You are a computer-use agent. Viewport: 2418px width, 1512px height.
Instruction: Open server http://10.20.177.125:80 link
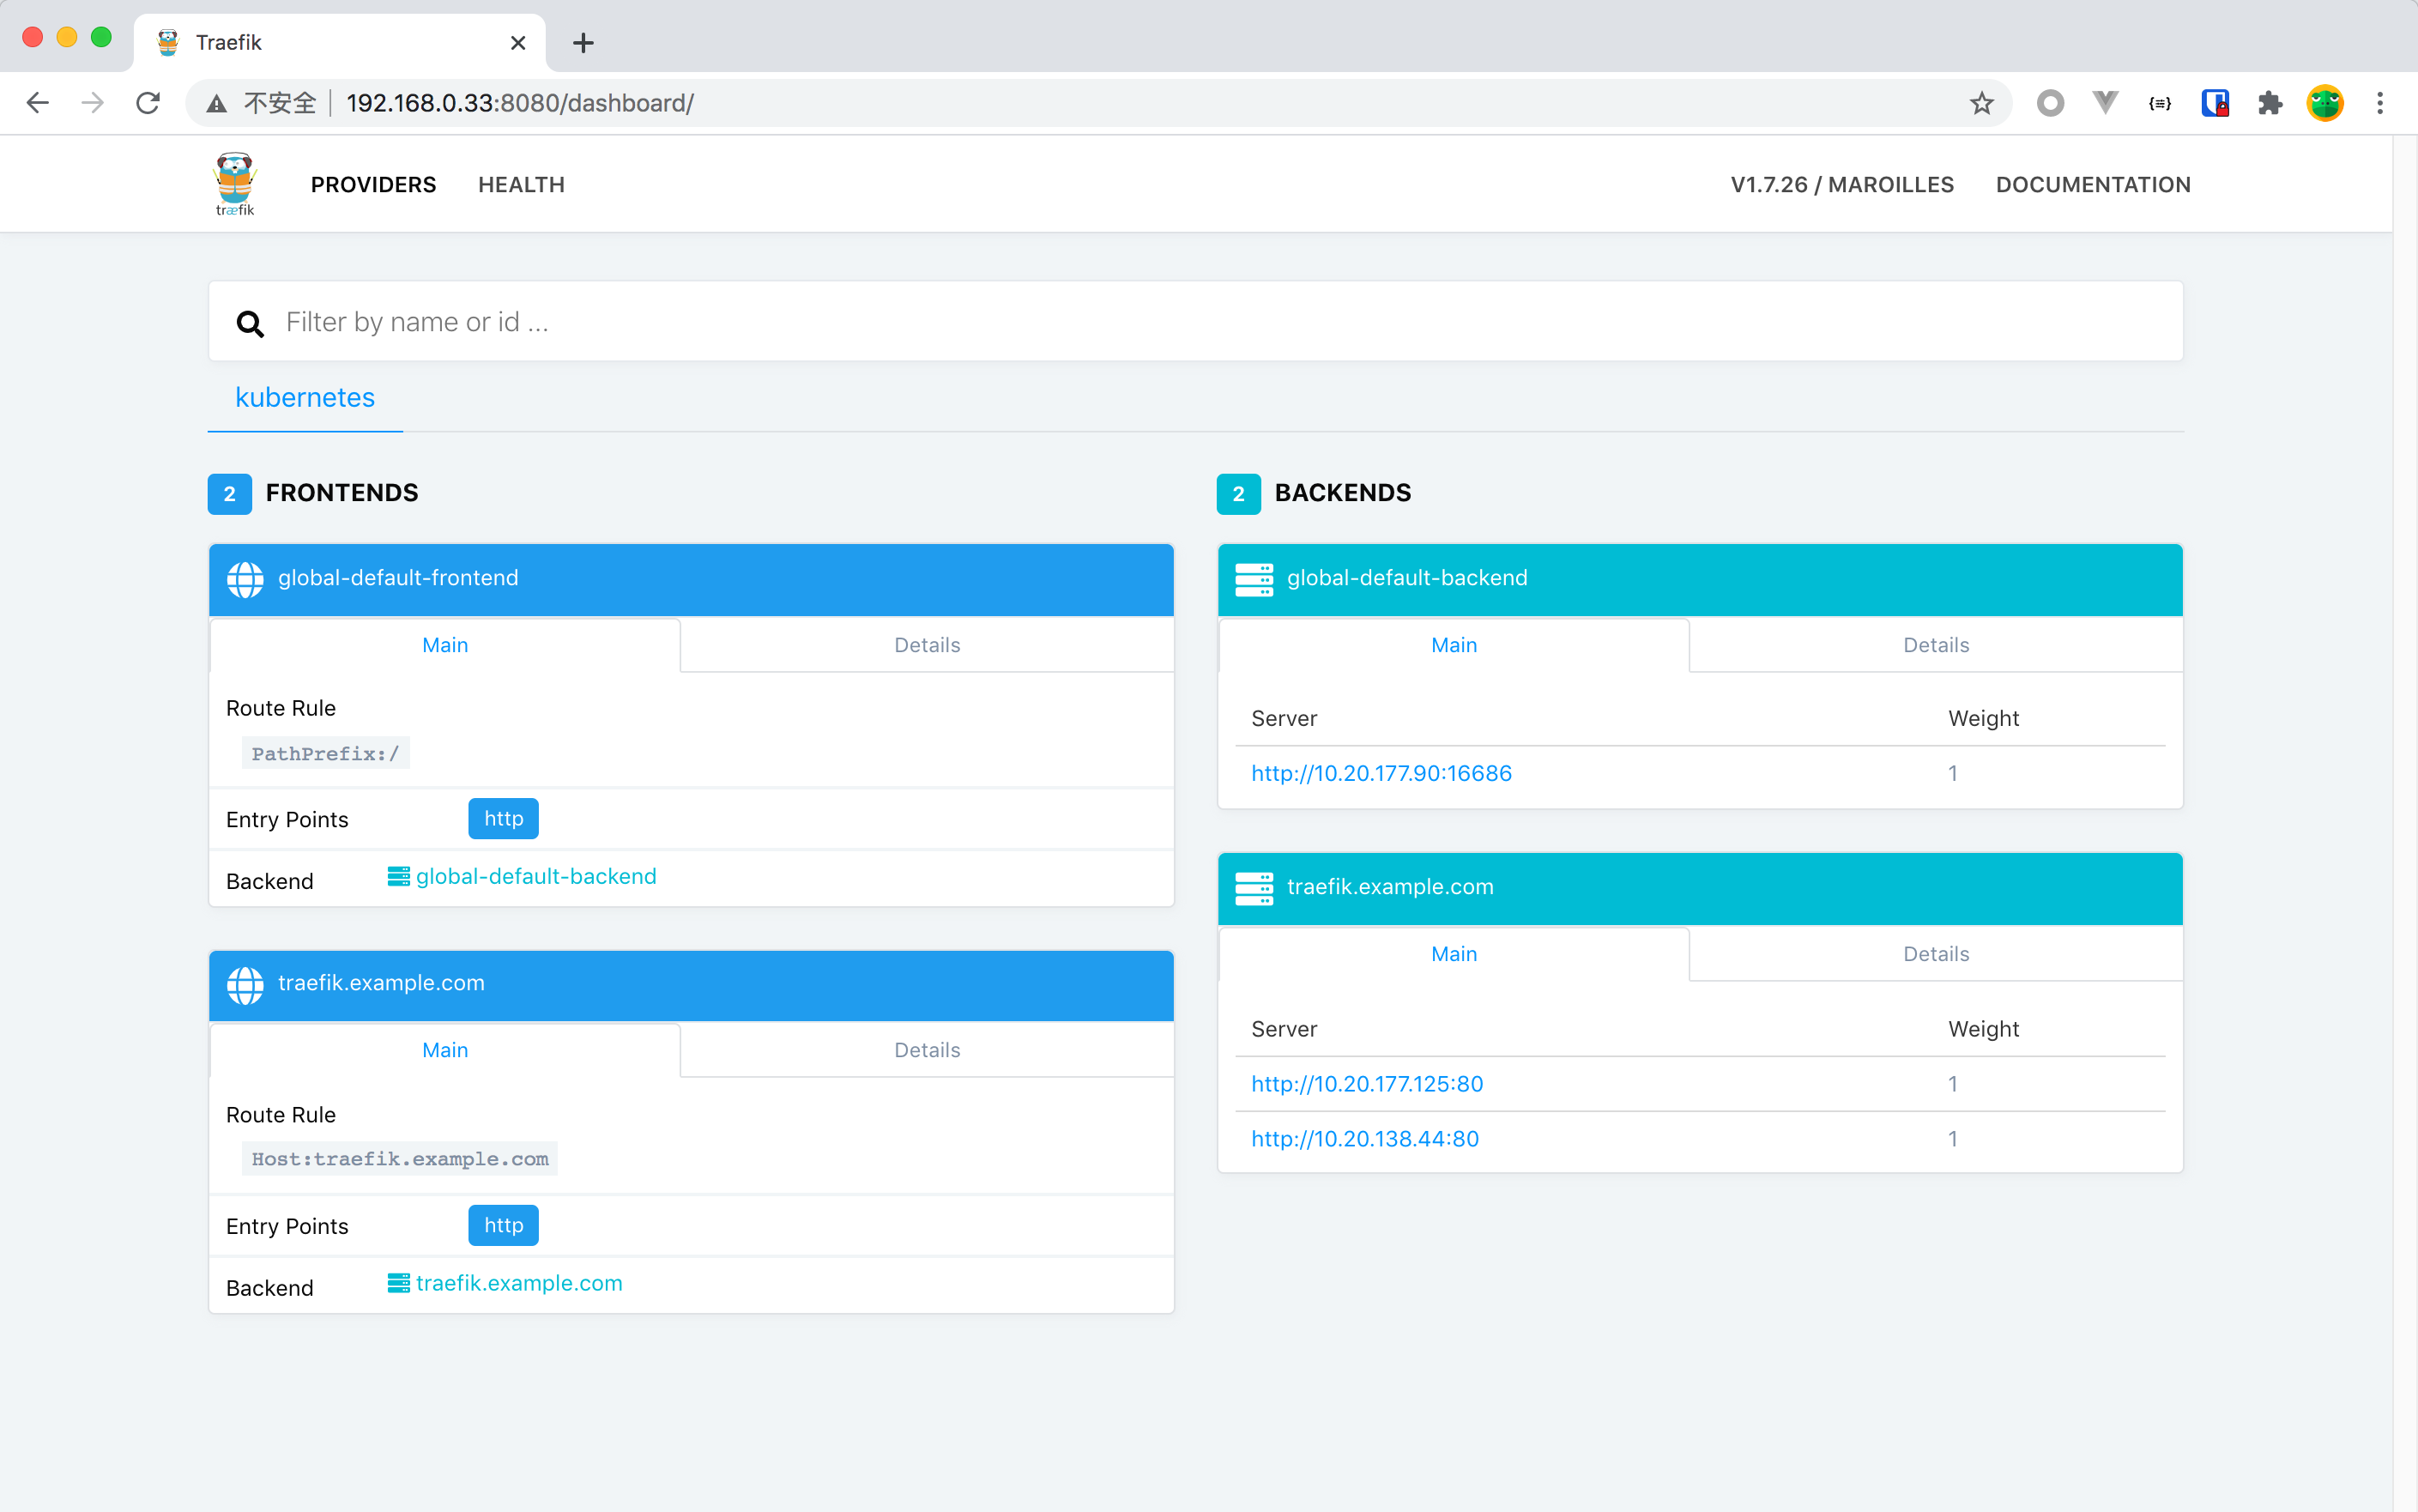(1367, 1084)
